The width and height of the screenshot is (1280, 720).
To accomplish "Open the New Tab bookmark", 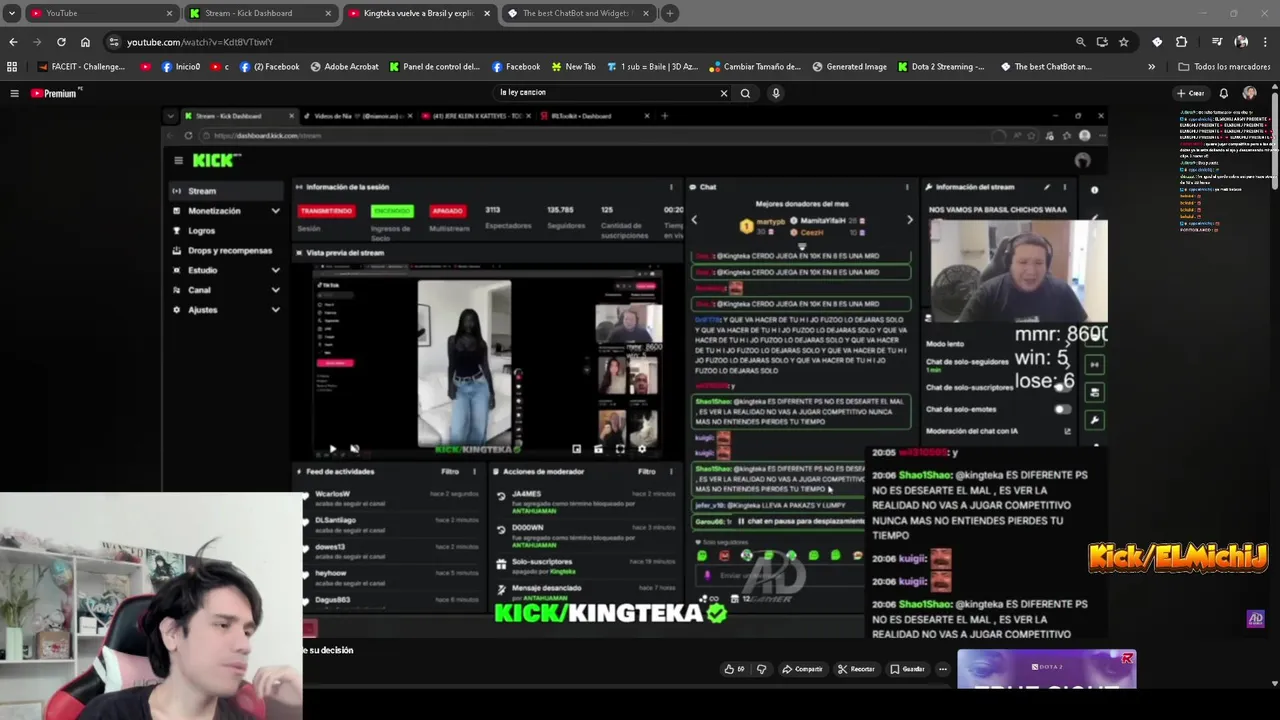I will tap(572, 67).
